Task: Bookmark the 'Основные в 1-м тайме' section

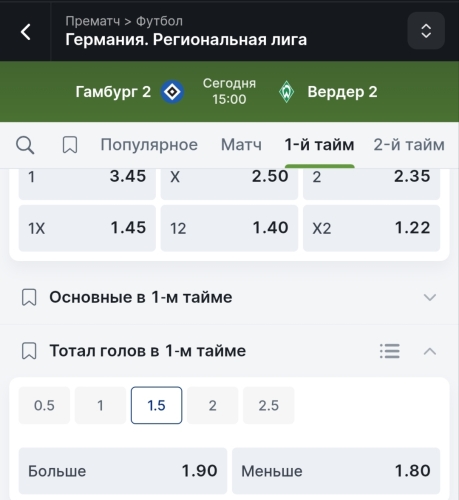Action: point(29,297)
